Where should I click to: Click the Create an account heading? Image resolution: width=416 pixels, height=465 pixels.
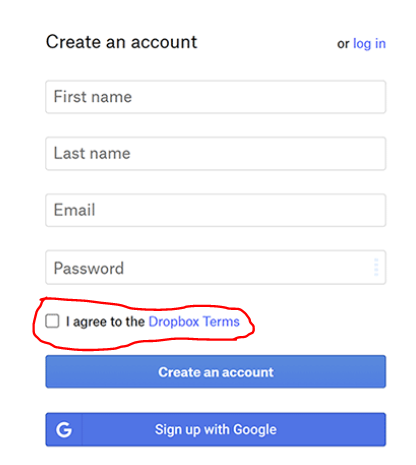click(x=122, y=42)
